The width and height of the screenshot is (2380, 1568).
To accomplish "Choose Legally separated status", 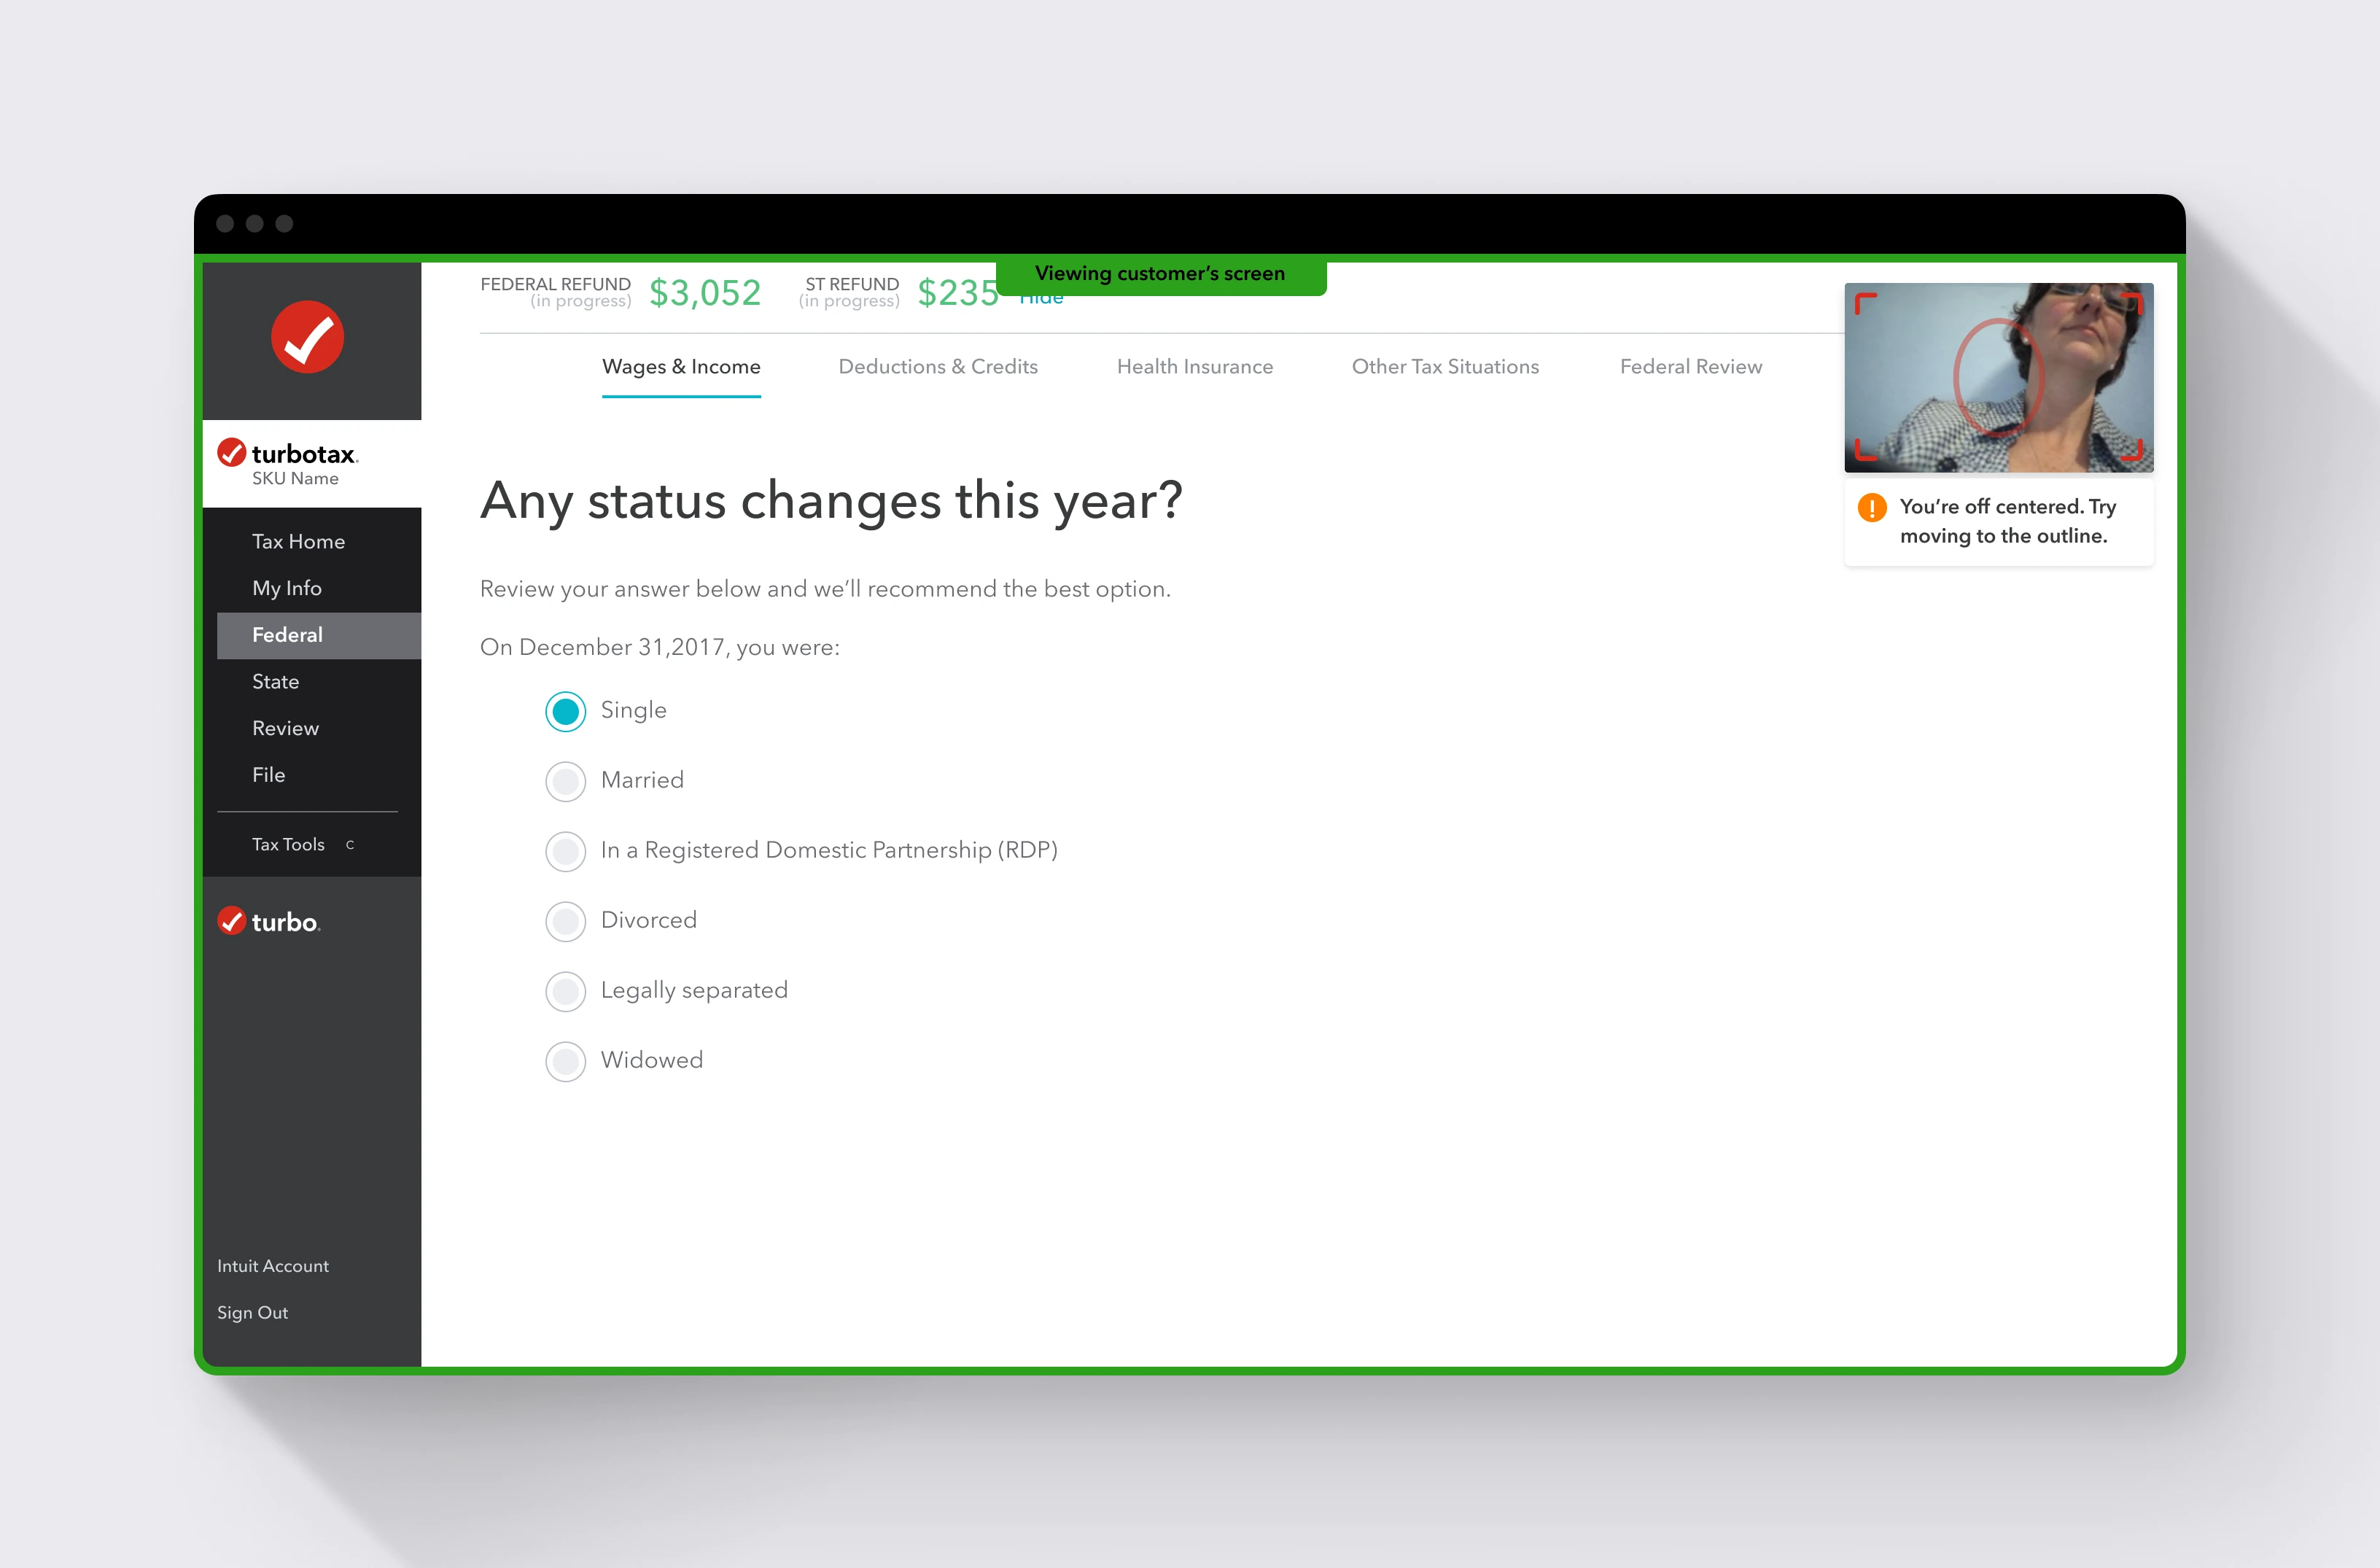I will click(x=565, y=991).
